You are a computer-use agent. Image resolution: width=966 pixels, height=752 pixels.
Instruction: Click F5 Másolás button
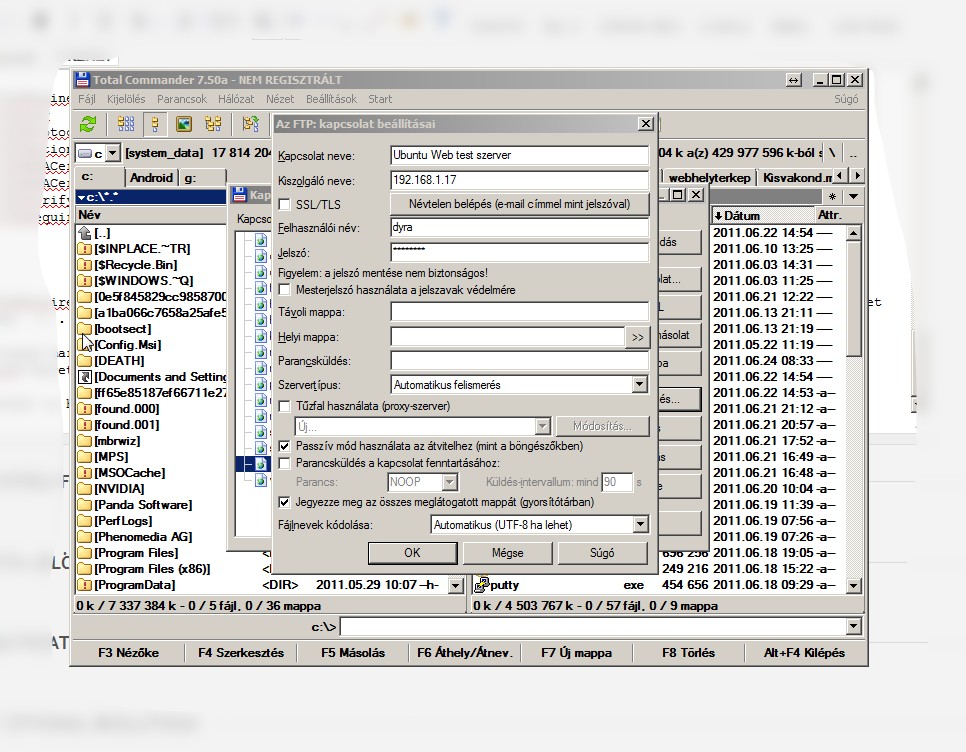click(x=353, y=653)
